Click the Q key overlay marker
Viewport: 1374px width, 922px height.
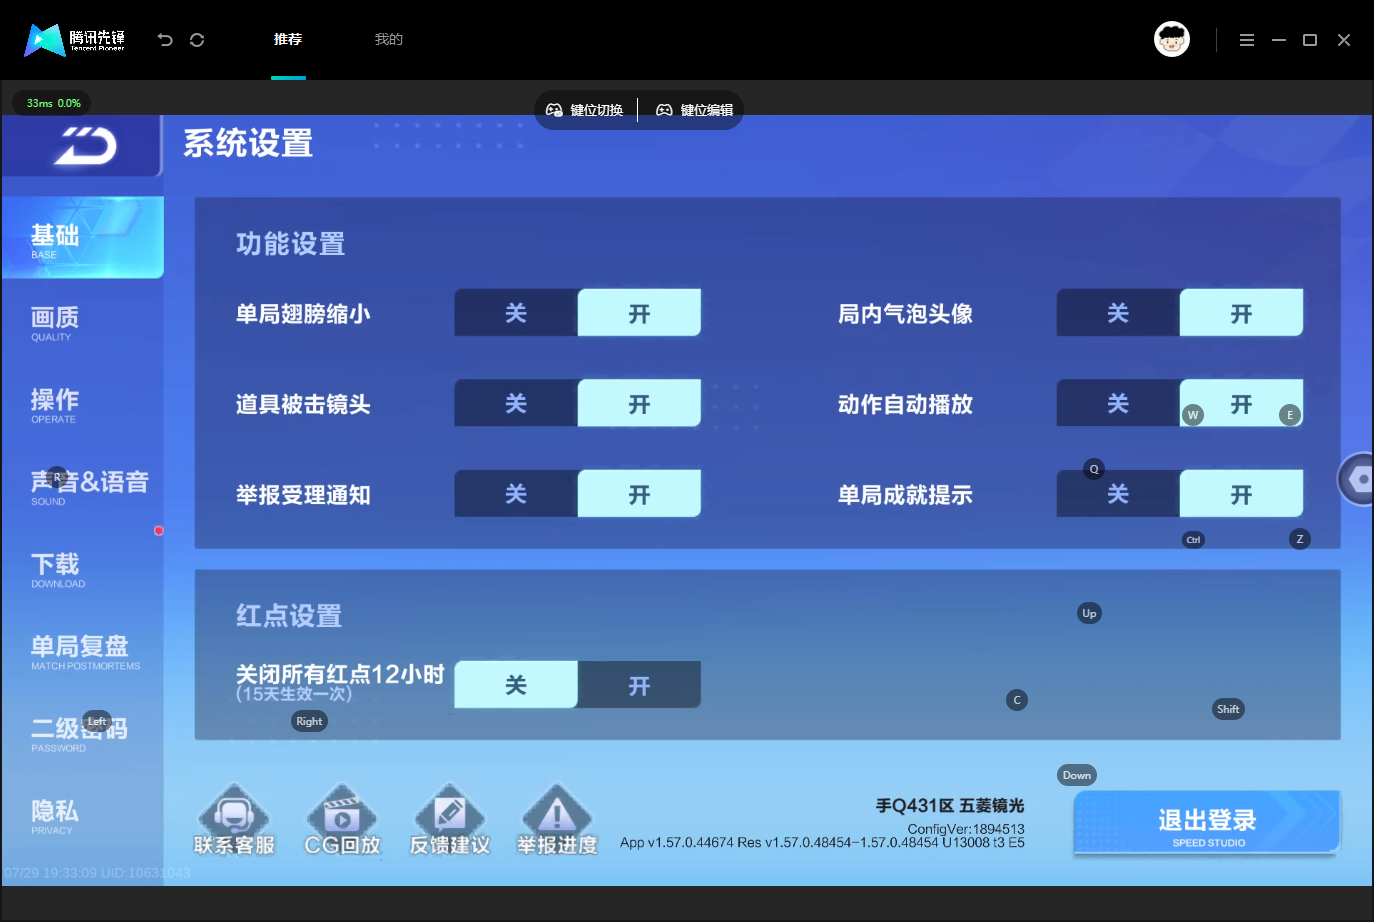[1094, 469]
